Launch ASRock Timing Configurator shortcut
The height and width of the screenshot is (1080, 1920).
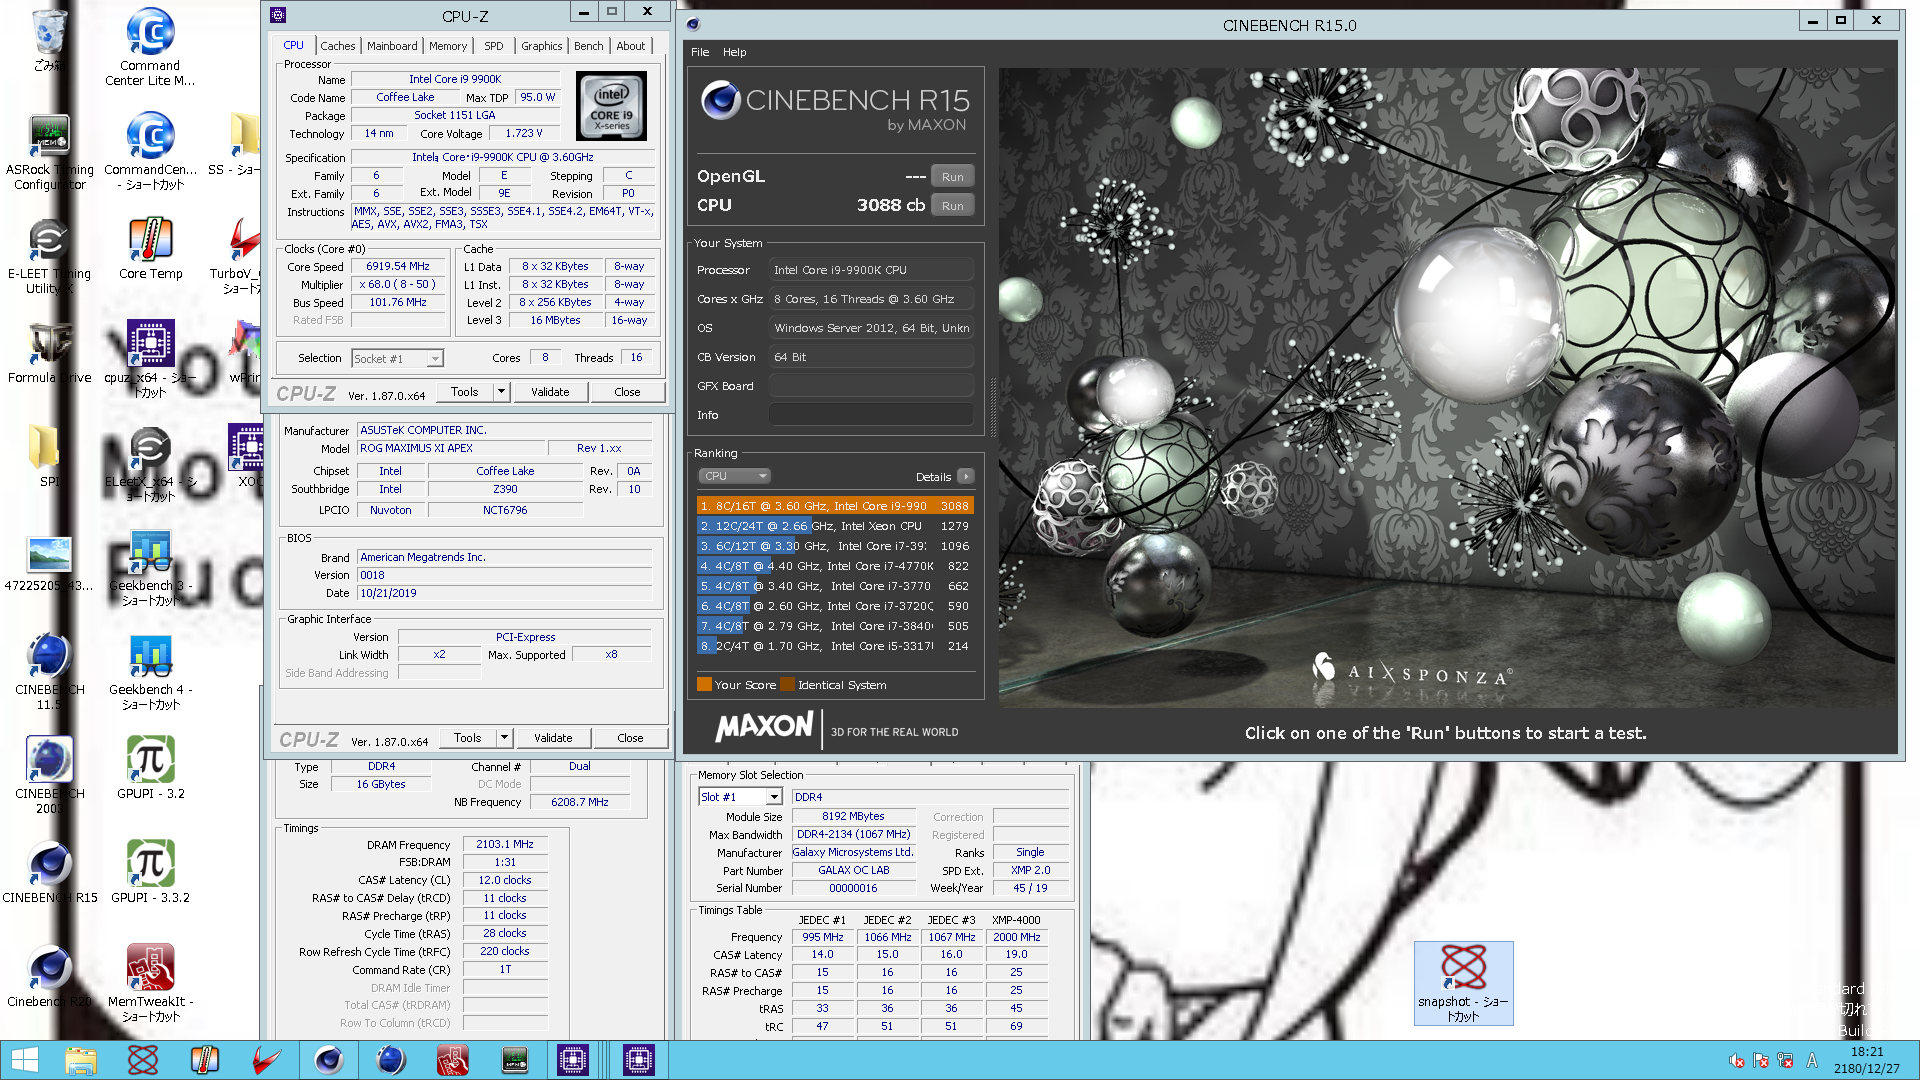point(49,151)
